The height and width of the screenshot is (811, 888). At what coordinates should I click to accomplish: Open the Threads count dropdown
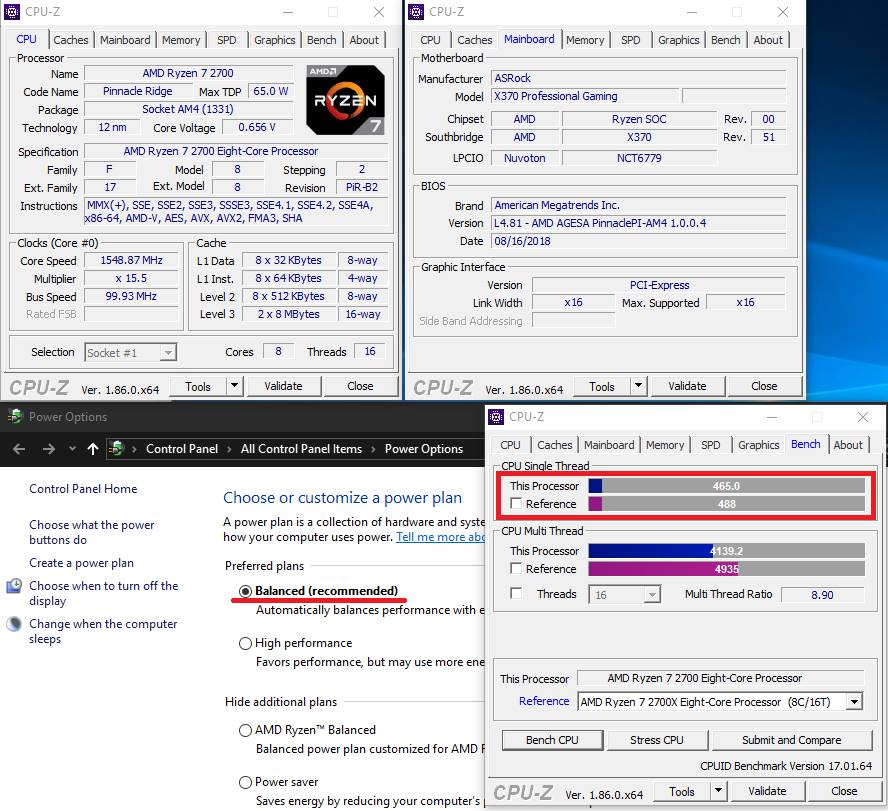tap(652, 595)
